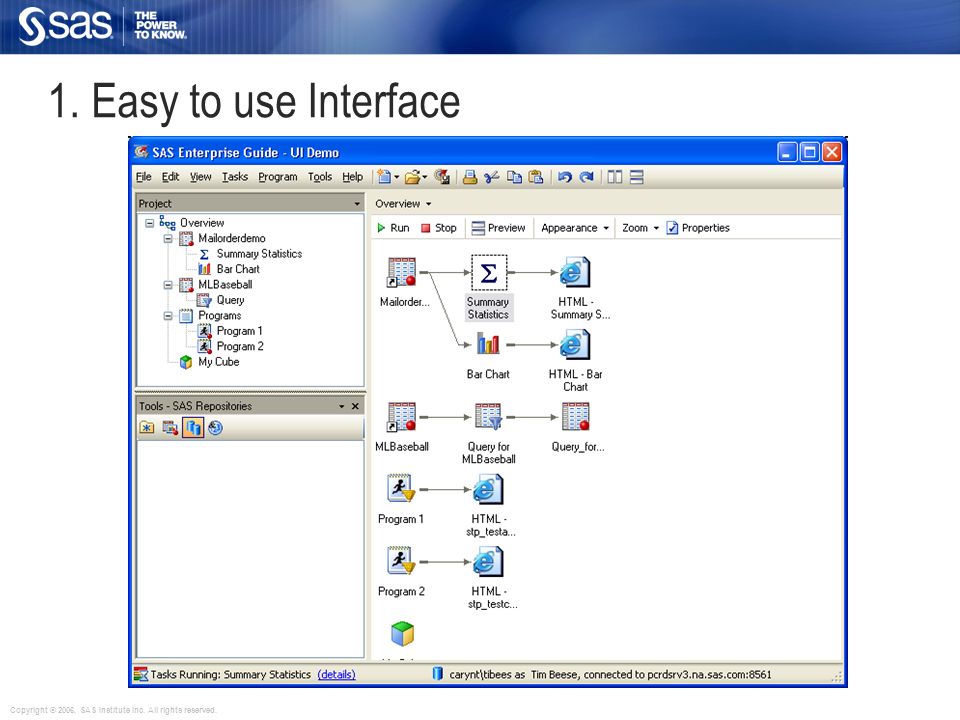Screen dimensions: 960x720
Task: Click the new/open dropdown arrow beside New icon
Action: coord(397,178)
